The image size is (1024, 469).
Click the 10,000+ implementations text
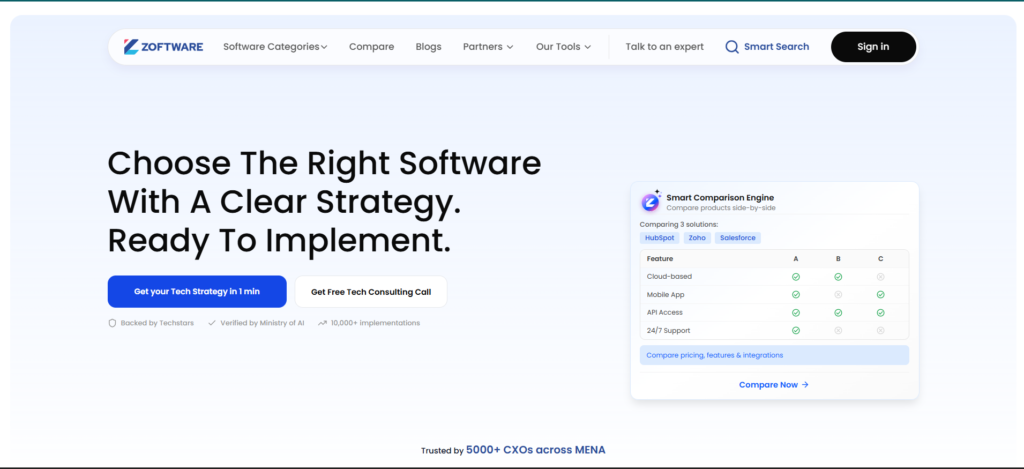point(376,323)
